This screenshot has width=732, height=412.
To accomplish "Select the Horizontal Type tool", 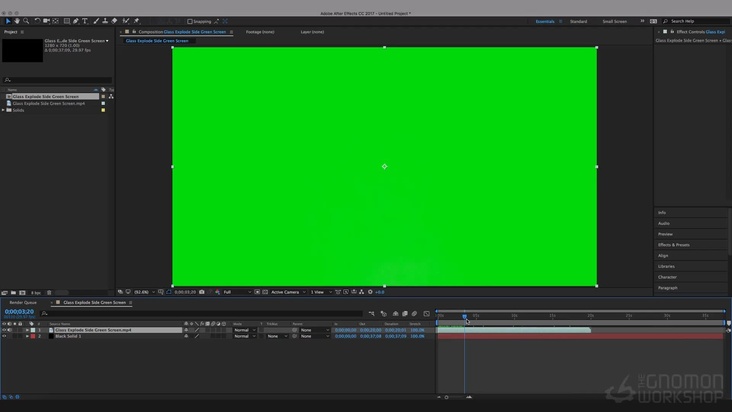I will coord(85,20).
